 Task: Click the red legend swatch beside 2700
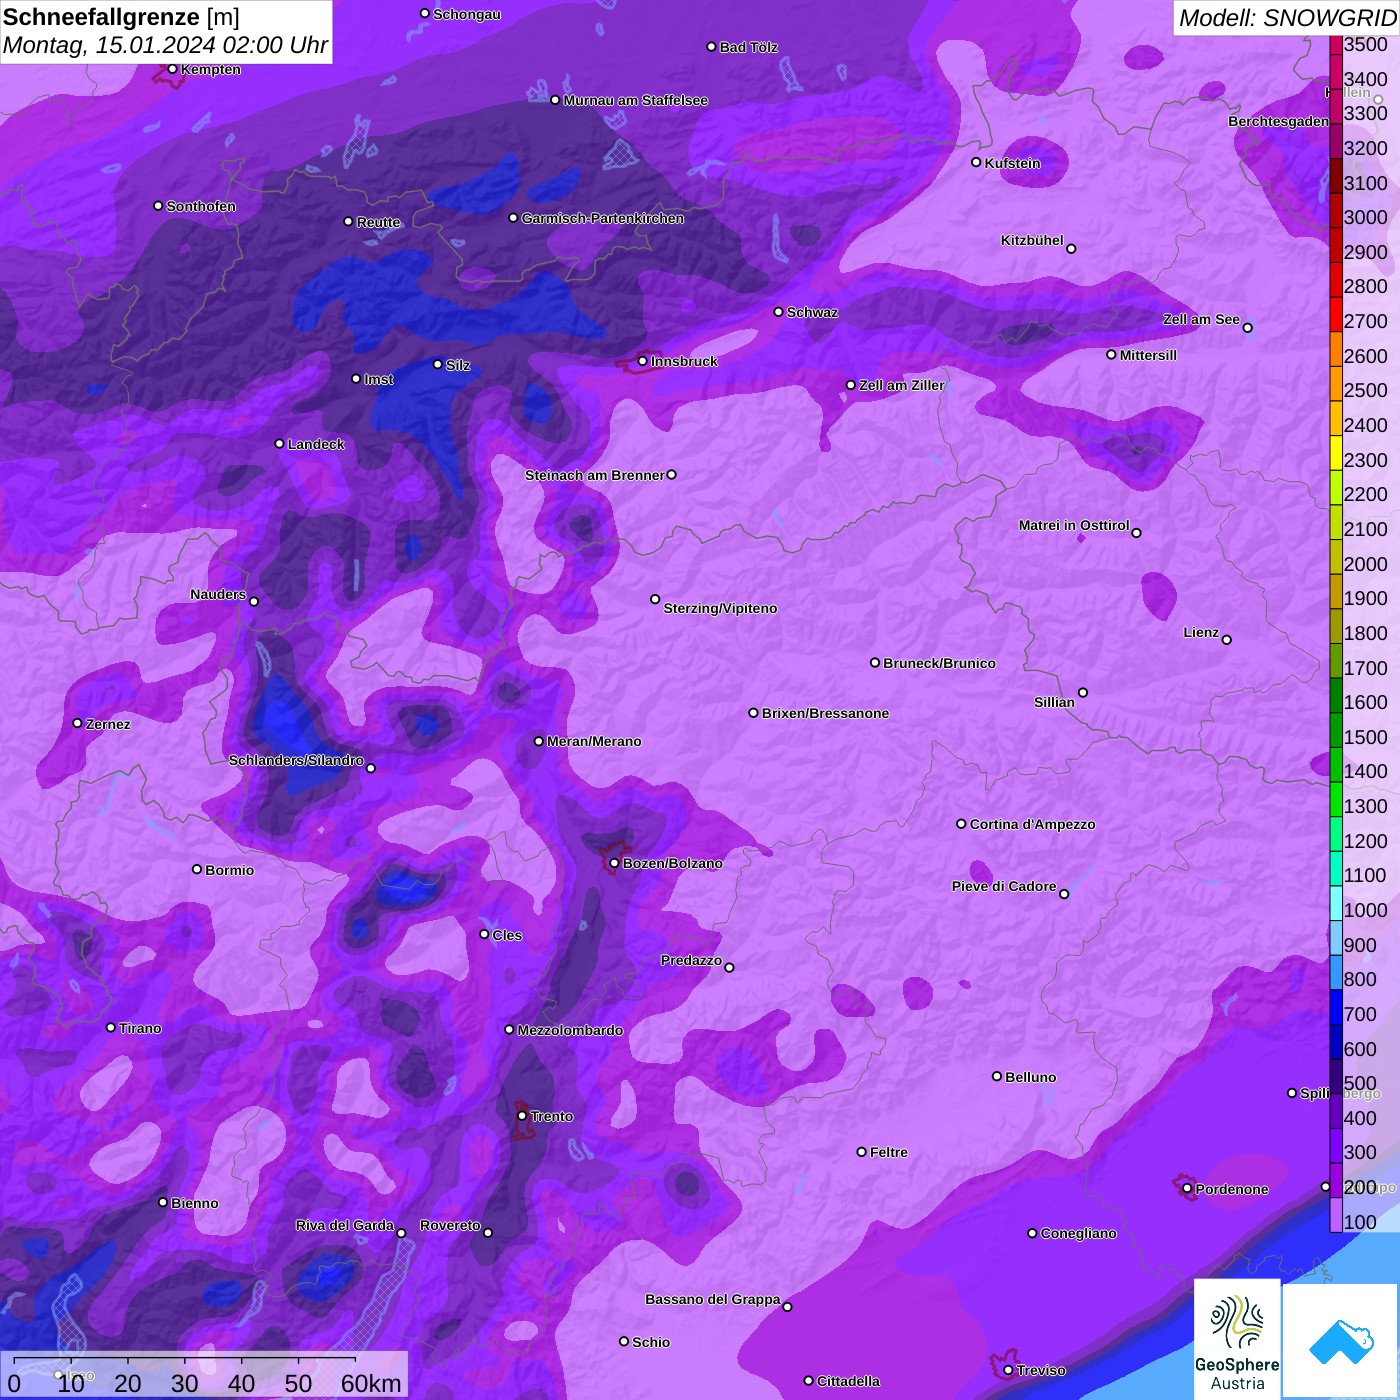1336,314
